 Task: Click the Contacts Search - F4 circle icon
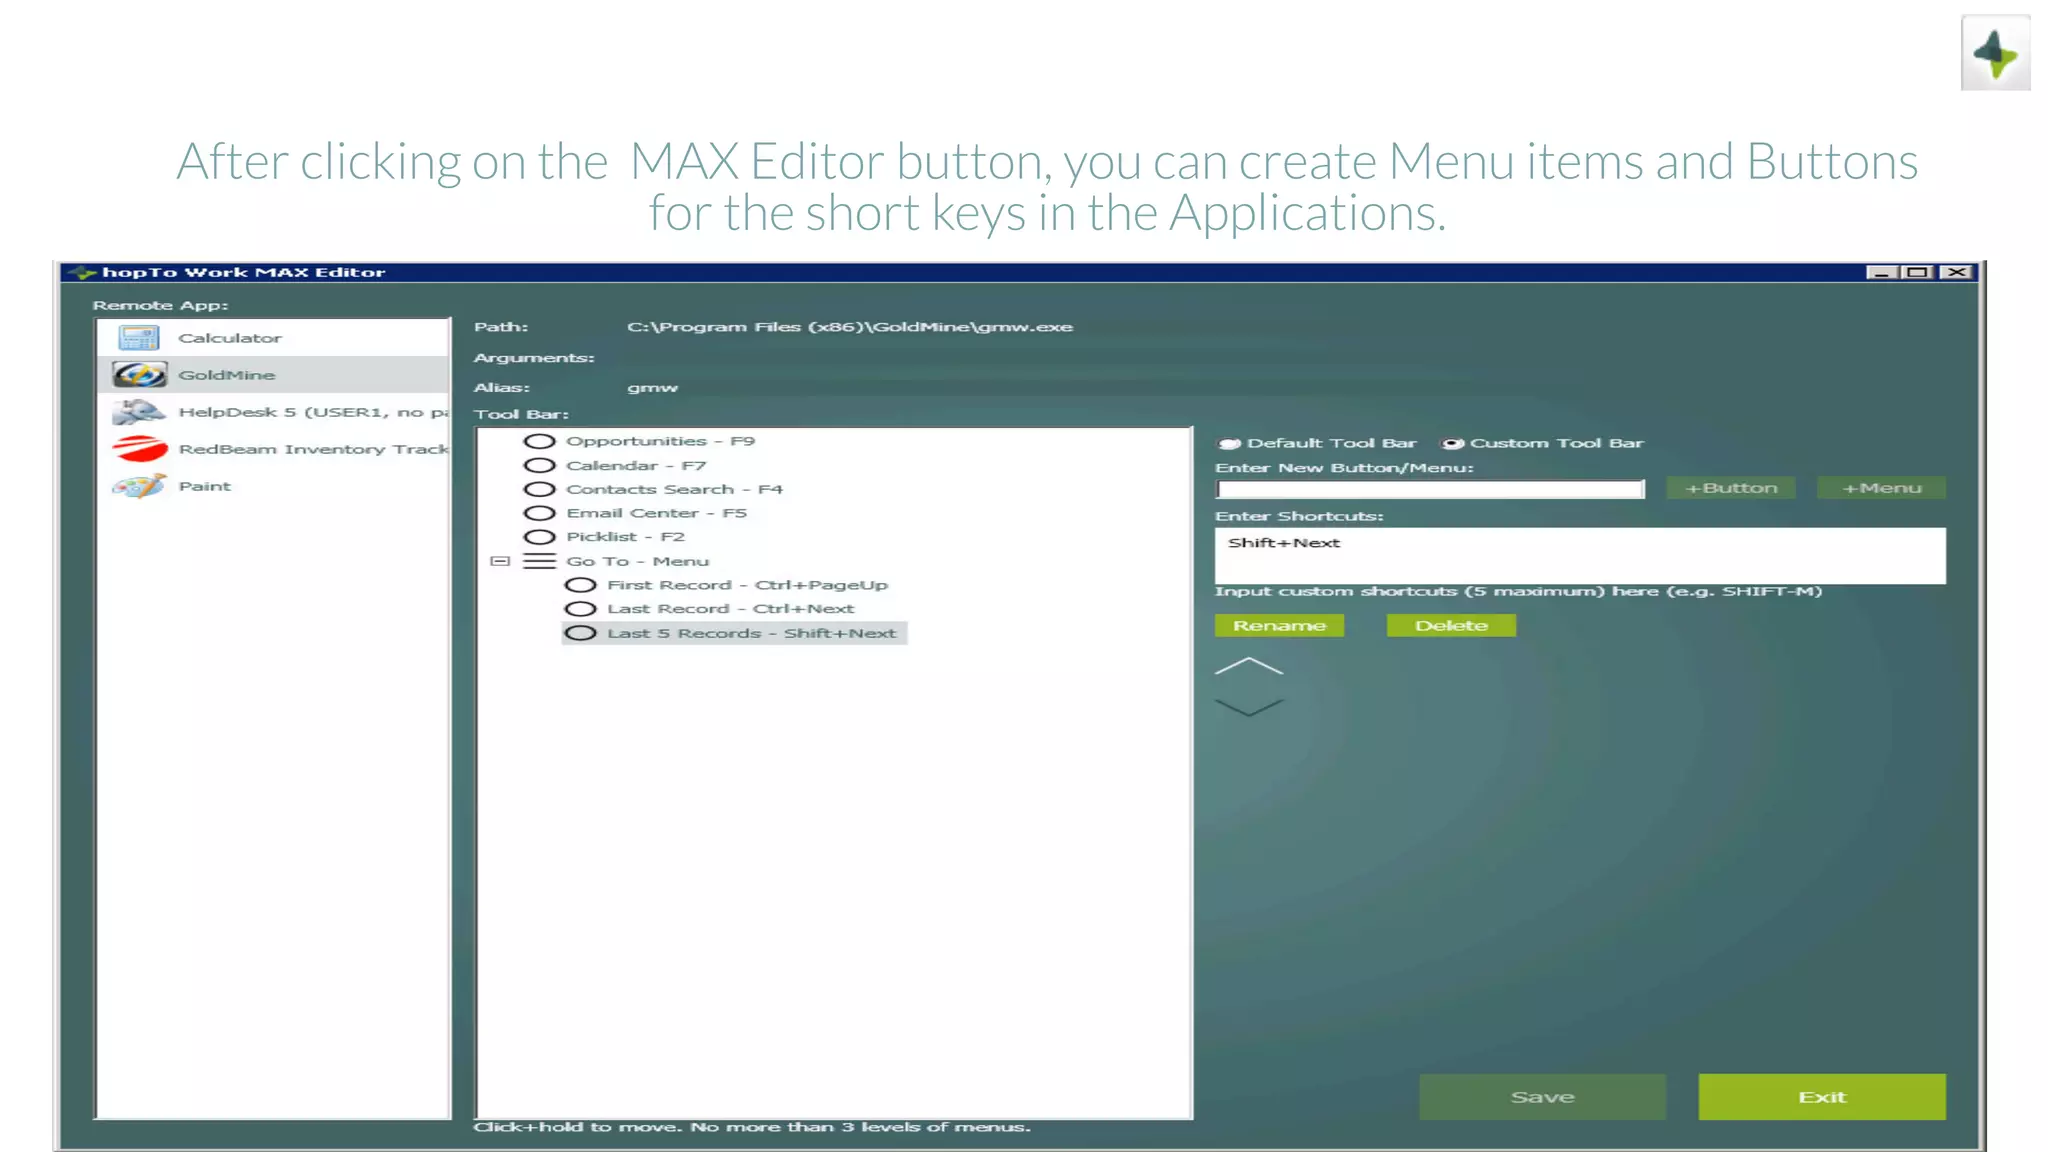pos(539,489)
